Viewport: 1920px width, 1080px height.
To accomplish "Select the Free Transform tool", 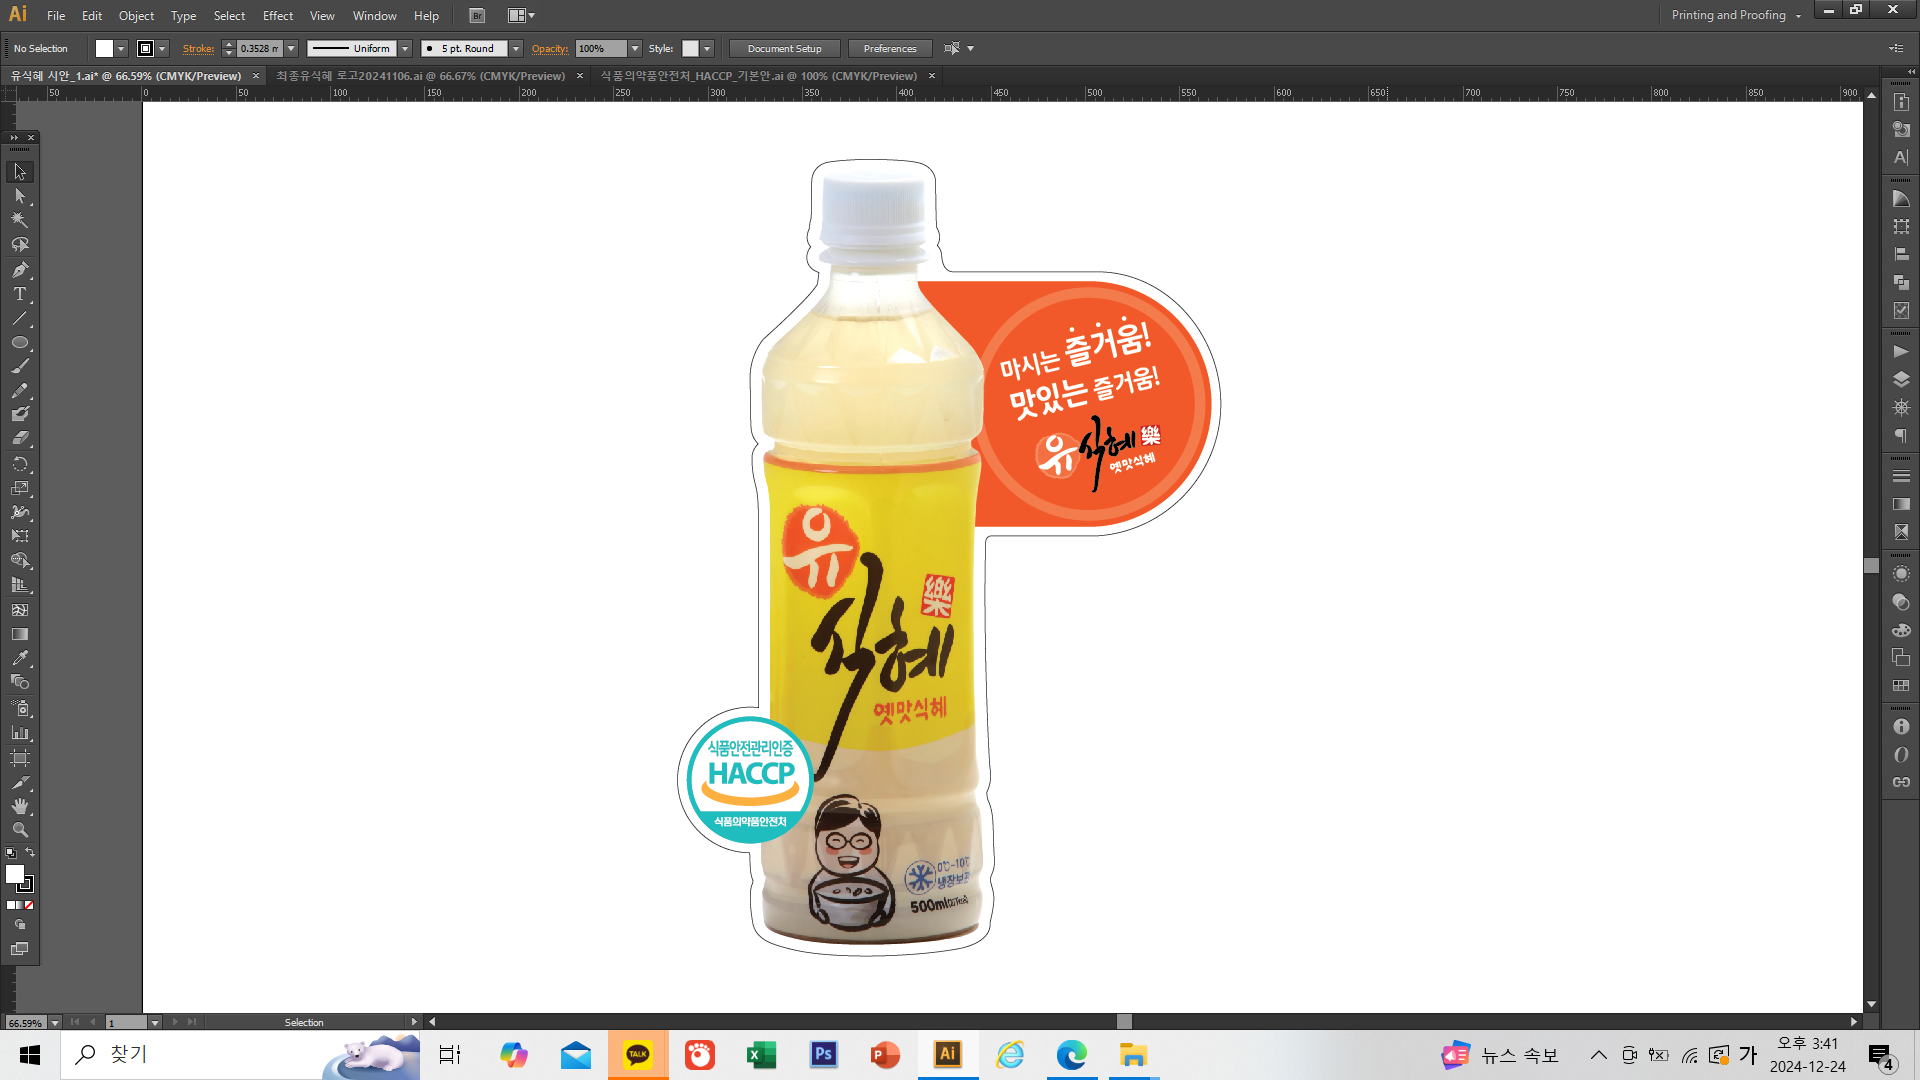I will (20, 536).
